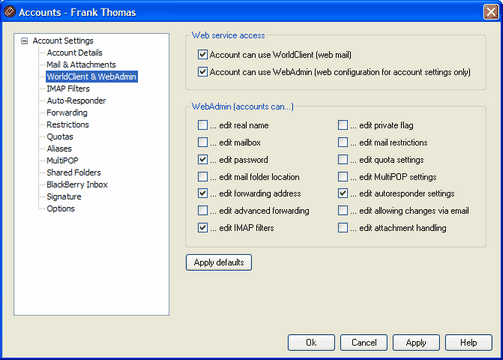Confirm the dialog with Ok
The width and height of the screenshot is (503, 360).
tap(311, 343)
